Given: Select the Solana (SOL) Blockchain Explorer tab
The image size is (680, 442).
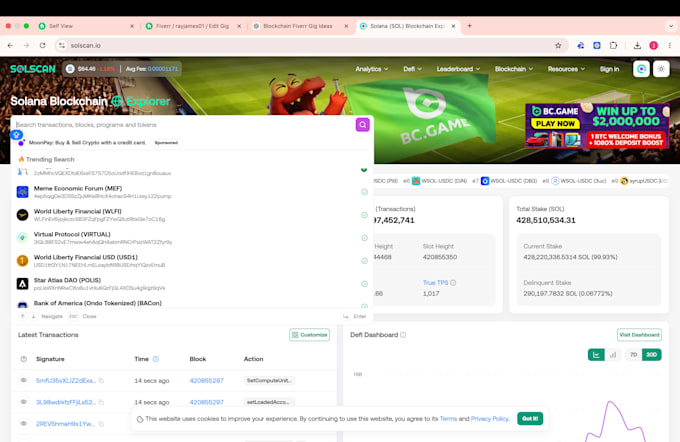Looking at the screenshot, I should tap(407, 26).
